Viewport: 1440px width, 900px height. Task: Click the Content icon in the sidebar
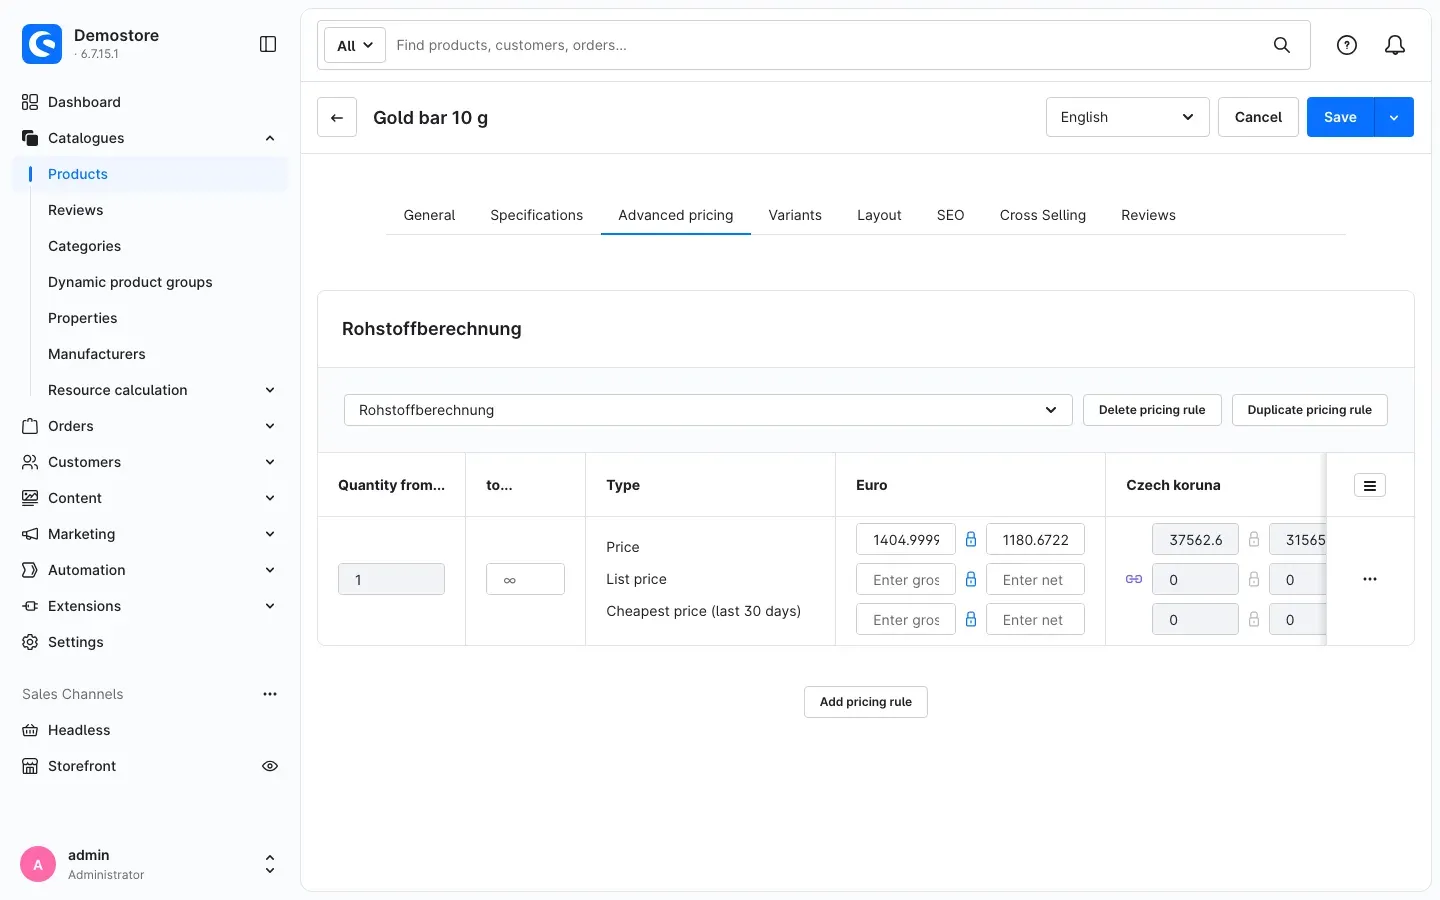30,498
